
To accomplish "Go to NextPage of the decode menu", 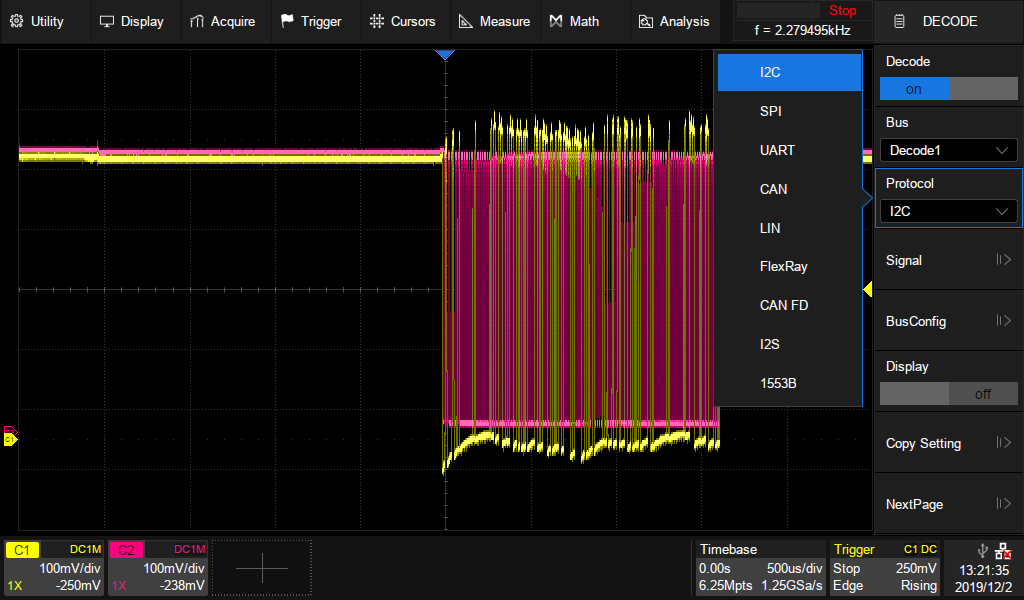I will pos(948,504).
